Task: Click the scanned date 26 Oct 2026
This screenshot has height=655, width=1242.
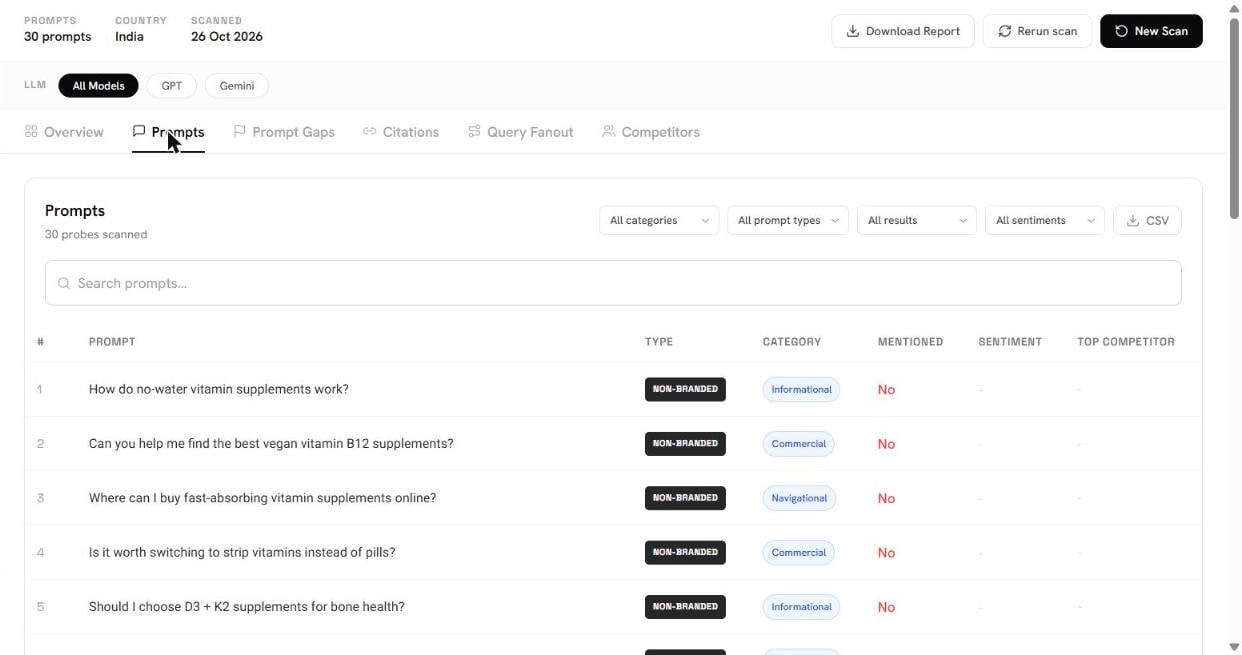Action: click(x=227, y=37)
